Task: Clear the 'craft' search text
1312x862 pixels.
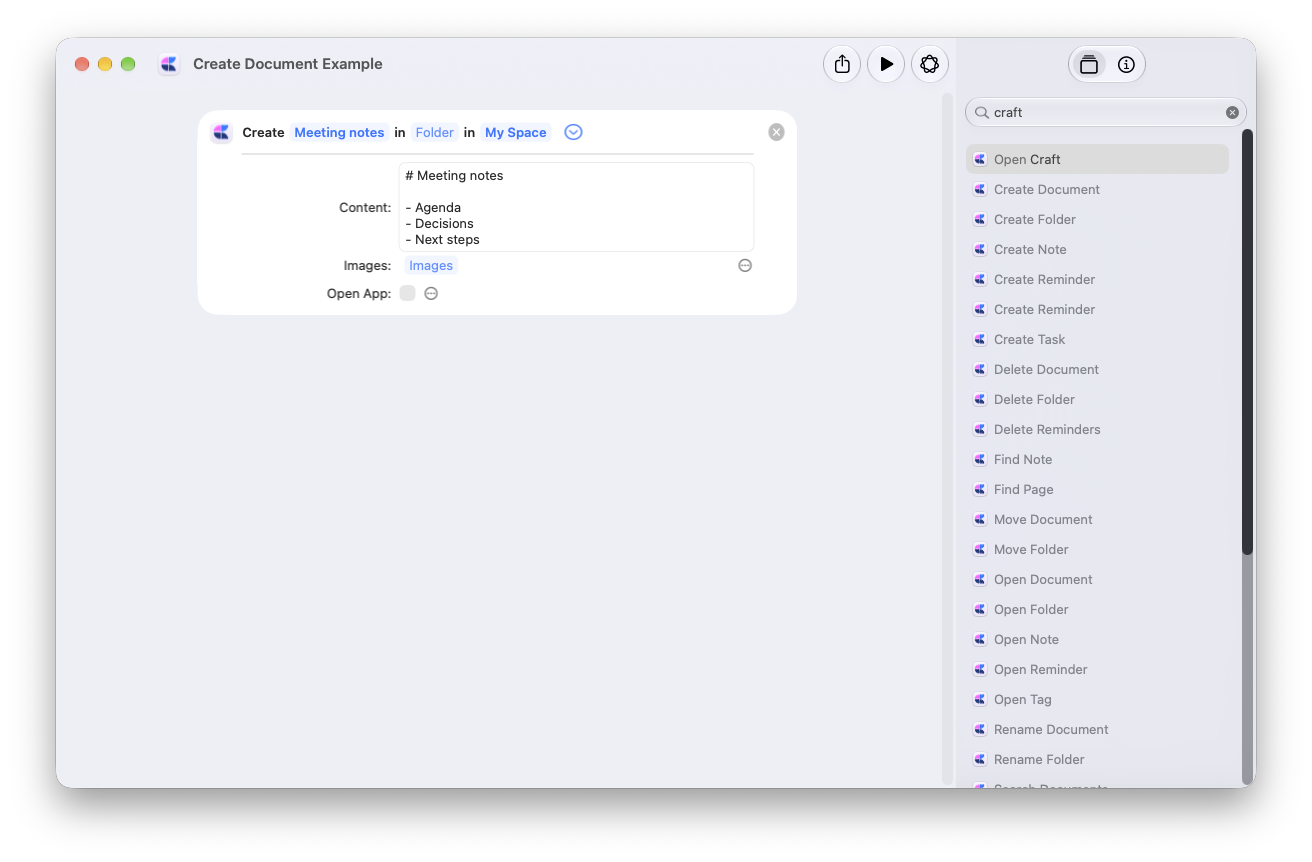Action: tap(1232, 113)
